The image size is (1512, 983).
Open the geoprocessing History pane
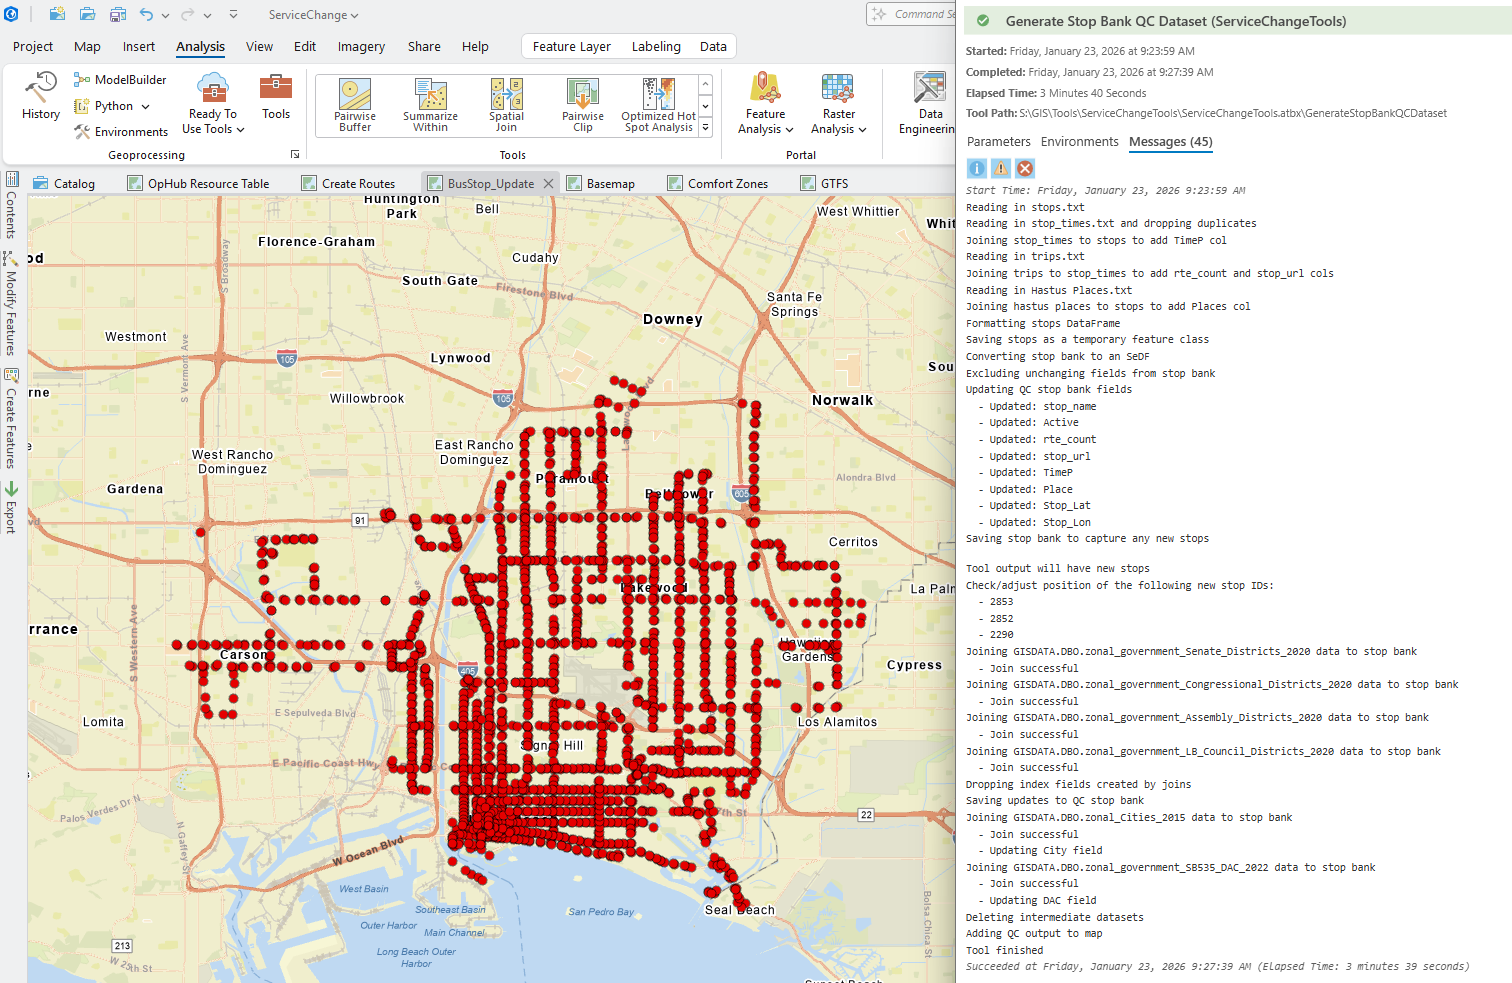[x=41, y=97]
